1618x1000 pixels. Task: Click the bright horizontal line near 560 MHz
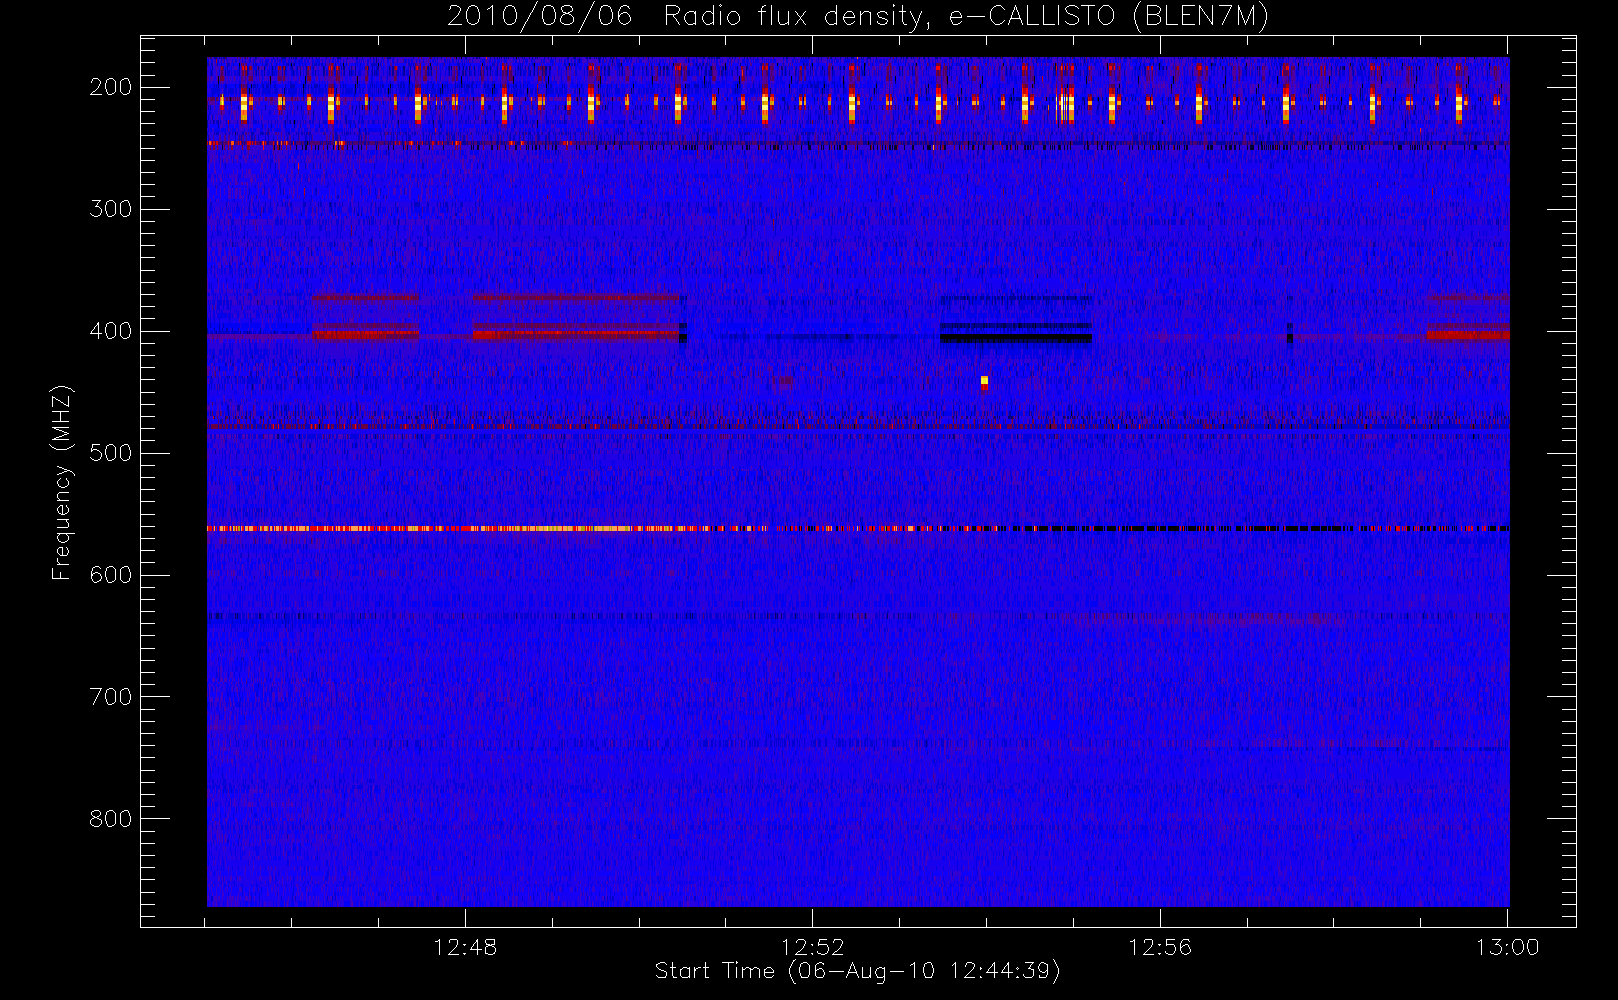pos(858,528)
